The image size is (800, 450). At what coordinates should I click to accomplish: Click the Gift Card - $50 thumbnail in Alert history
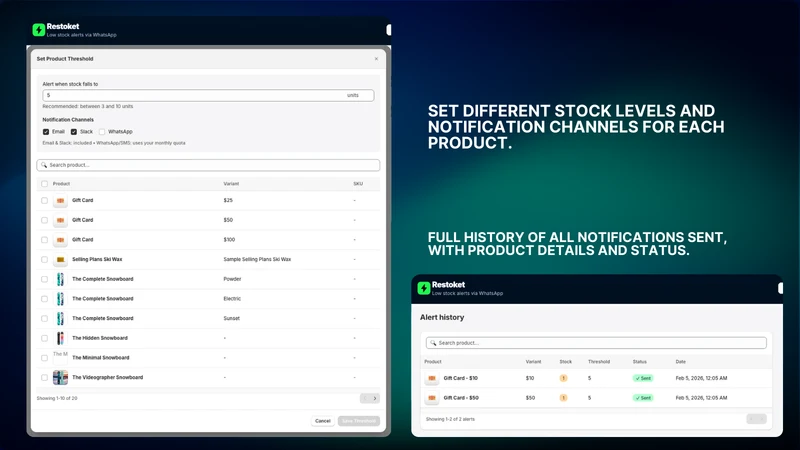pyautogui.click(x=432, y=397)
